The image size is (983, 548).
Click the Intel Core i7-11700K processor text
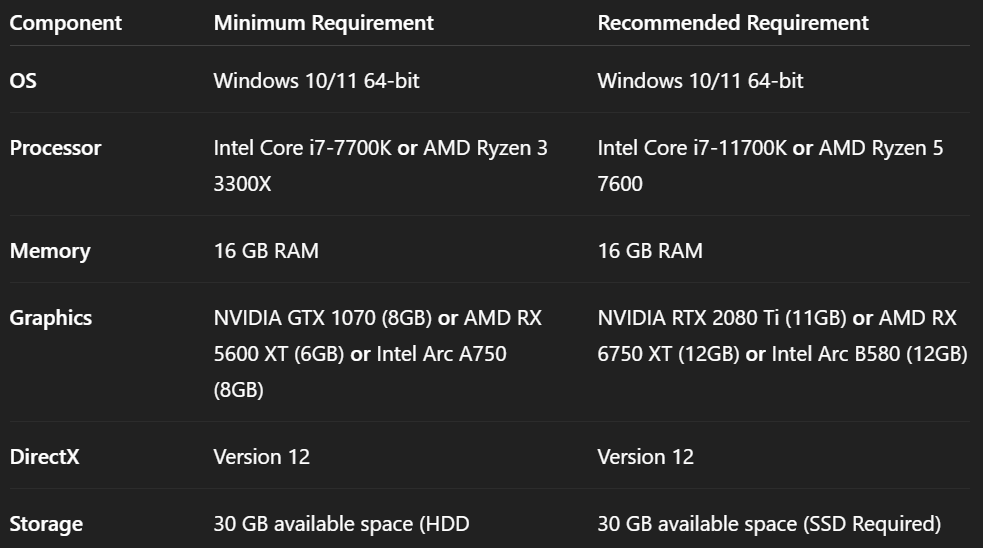click(x=691, y=148)
